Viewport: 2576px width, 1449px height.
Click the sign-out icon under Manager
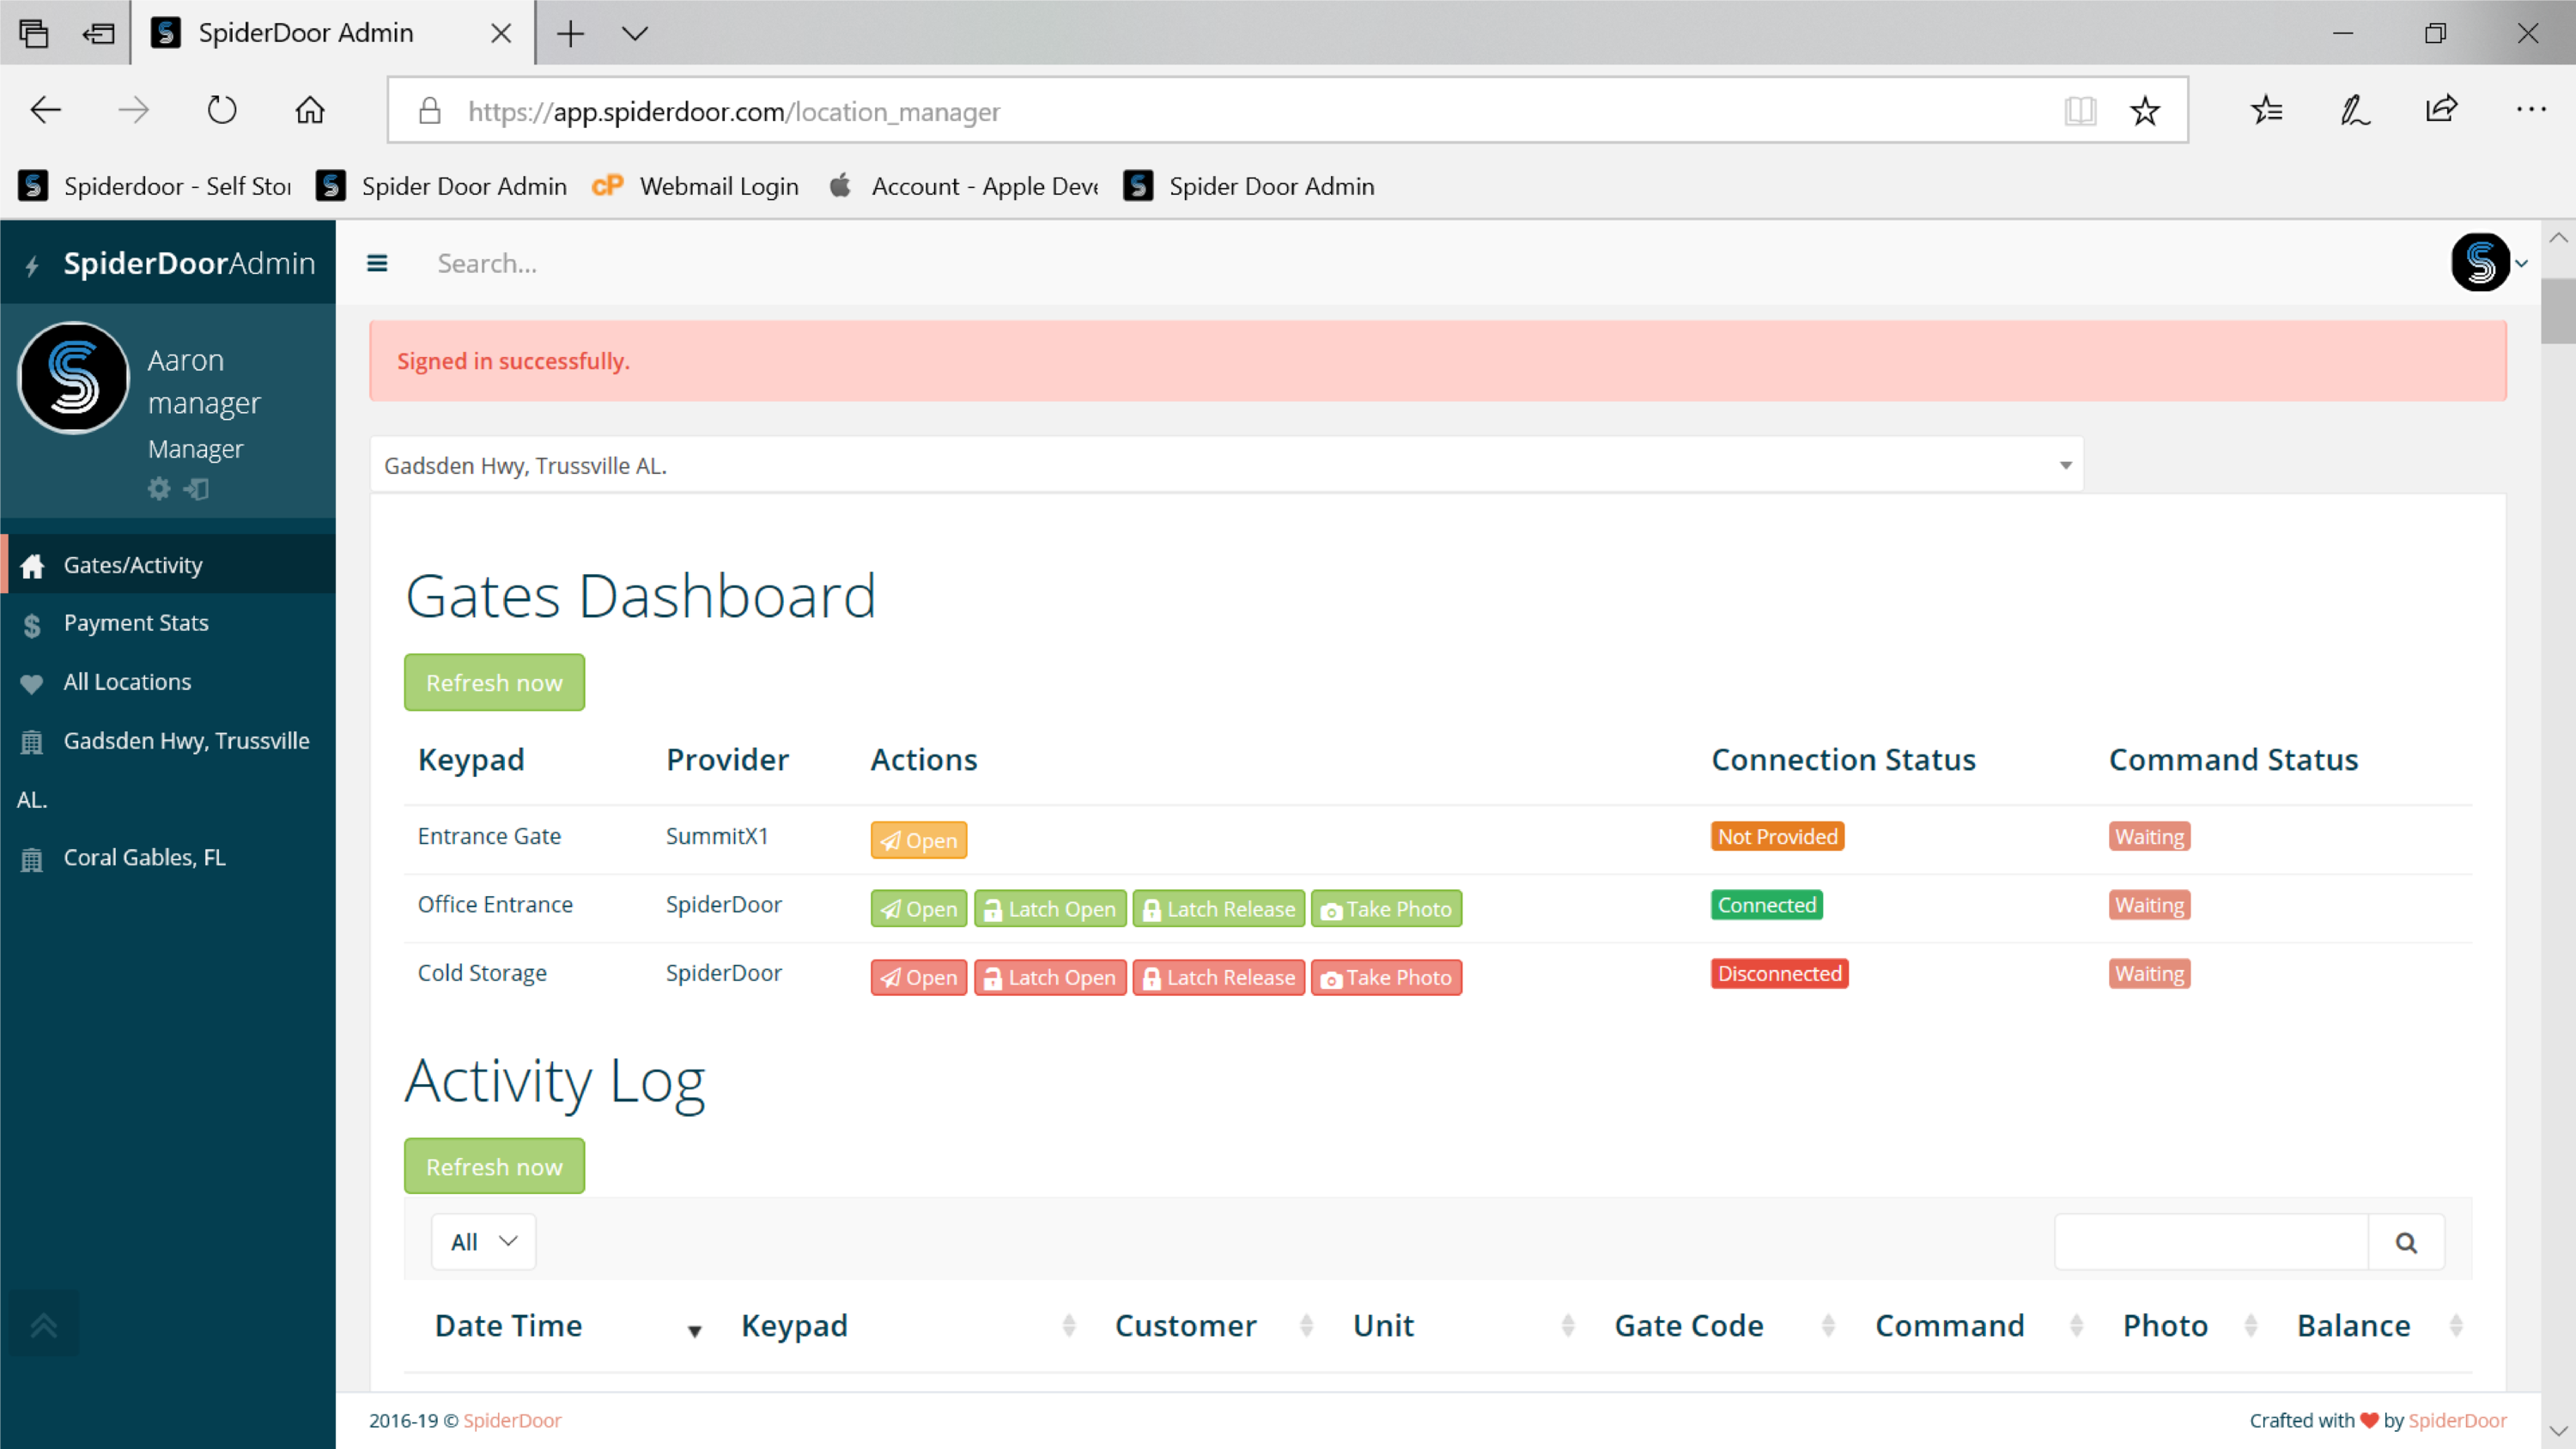pos(197,489)
